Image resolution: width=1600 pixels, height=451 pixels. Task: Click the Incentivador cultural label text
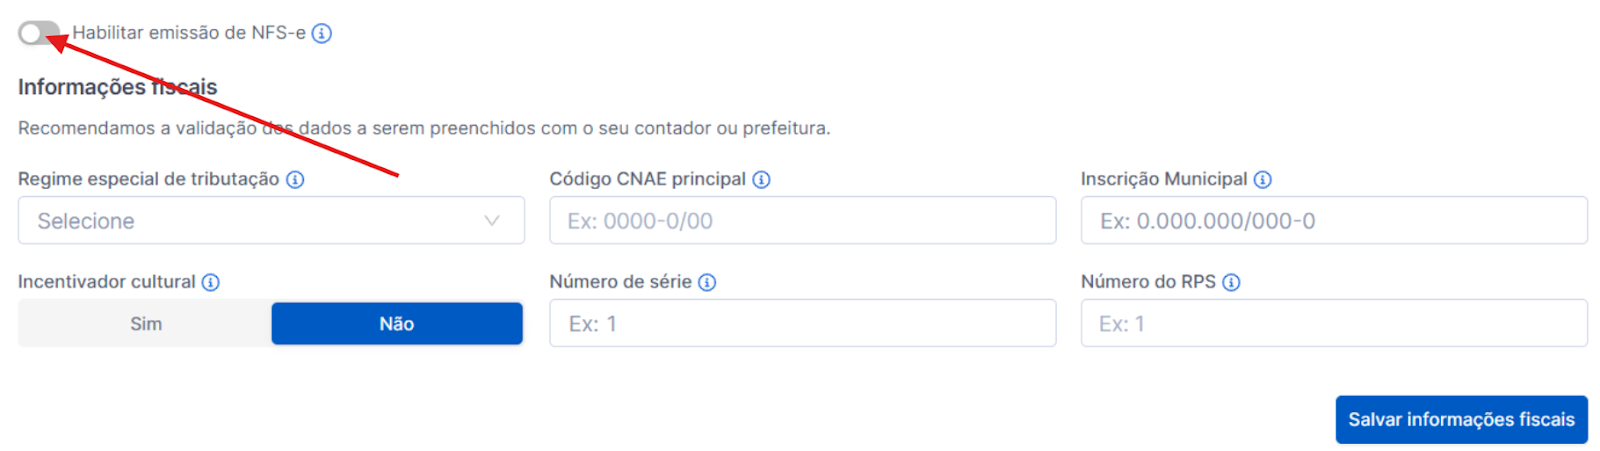(x=106, y=282)
